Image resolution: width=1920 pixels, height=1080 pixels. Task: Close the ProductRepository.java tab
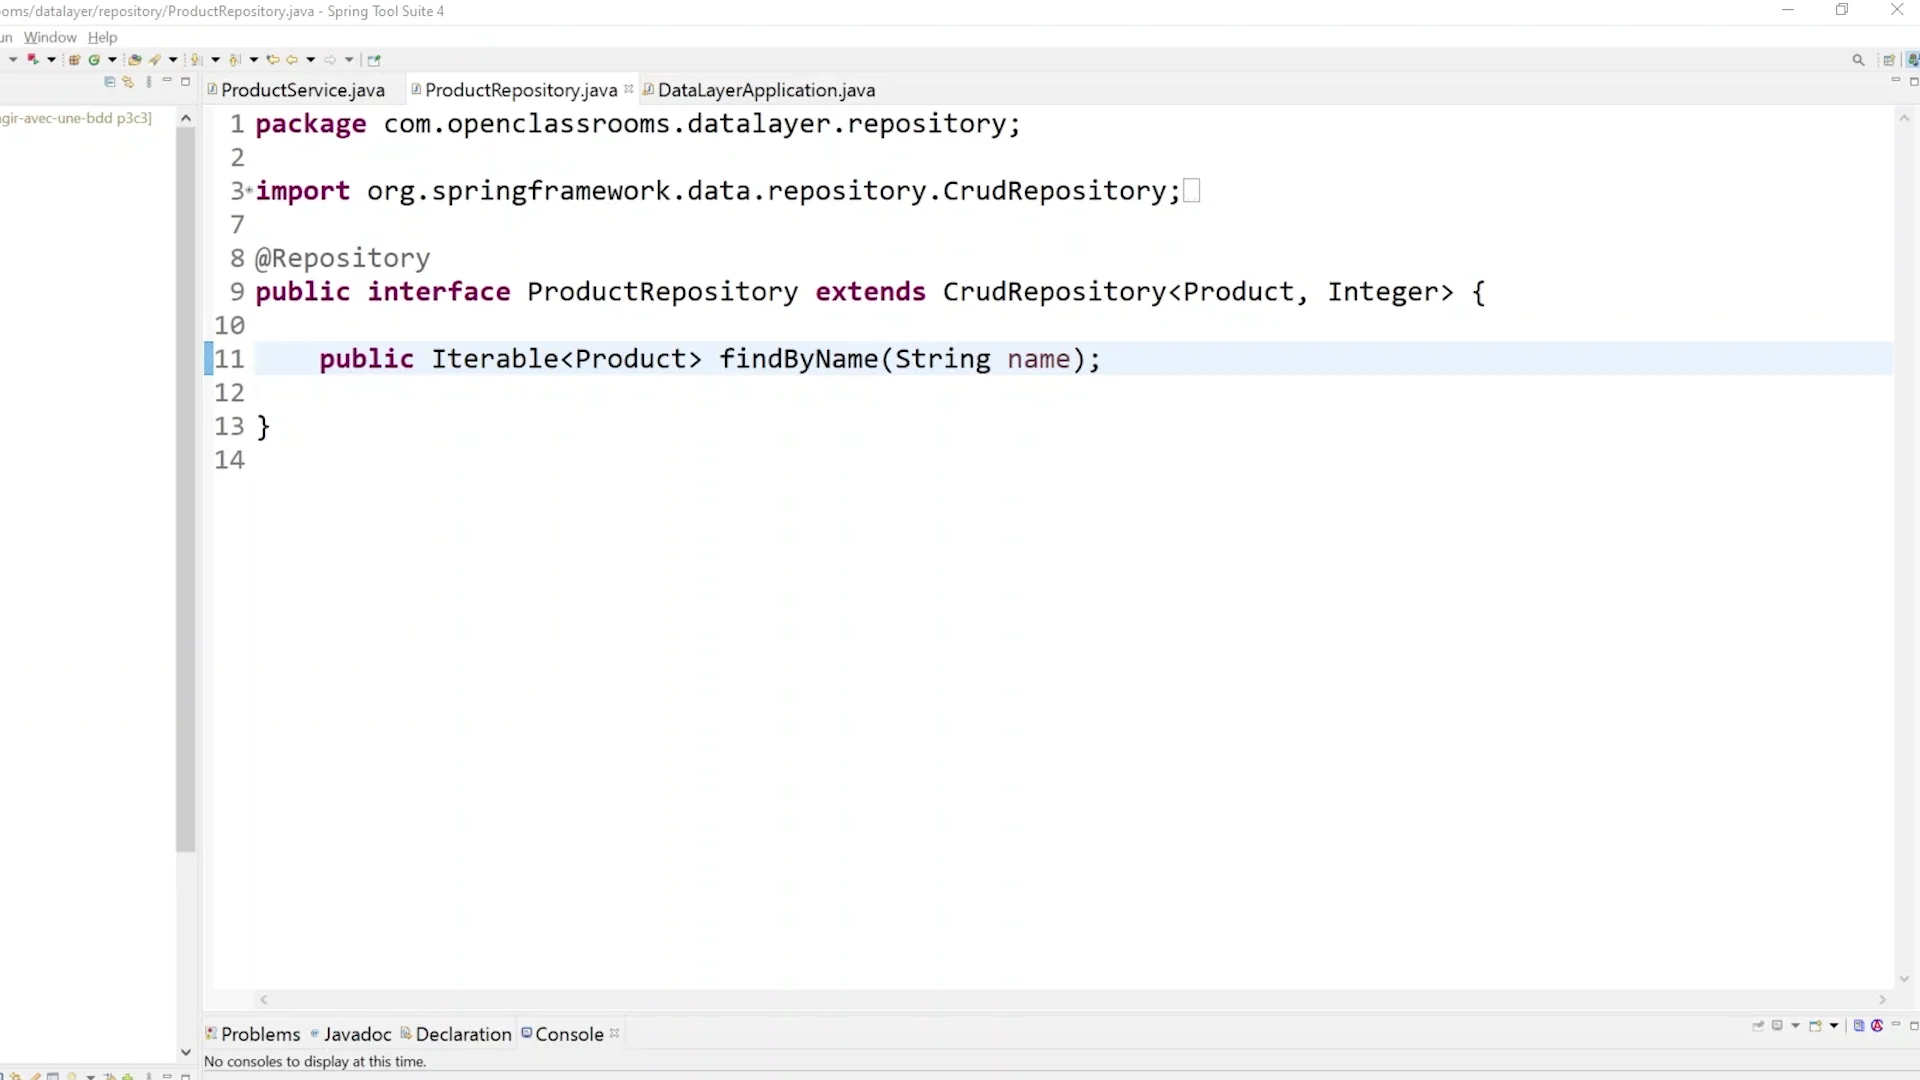coord(629,89)
